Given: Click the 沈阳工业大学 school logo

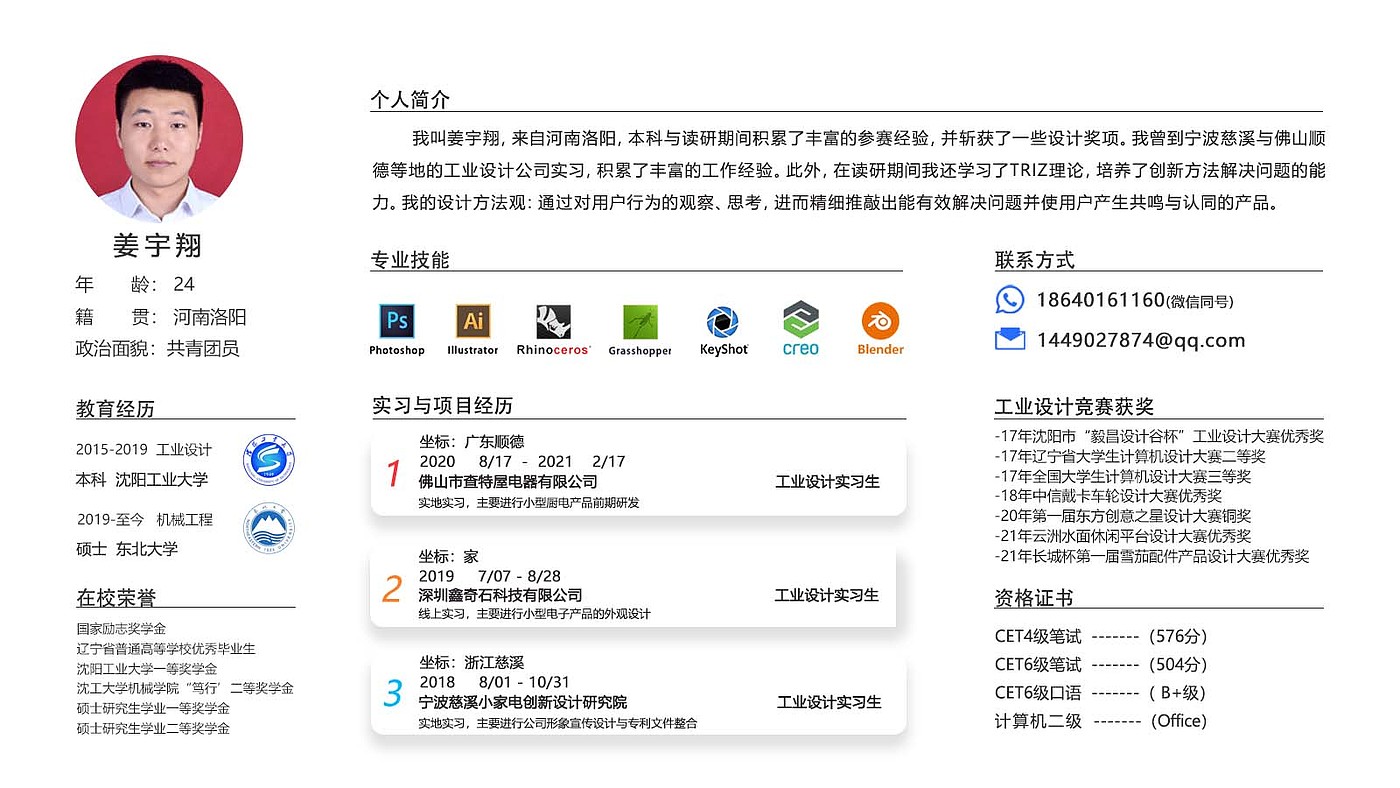Looking at the screenshot, I should 270,461.
